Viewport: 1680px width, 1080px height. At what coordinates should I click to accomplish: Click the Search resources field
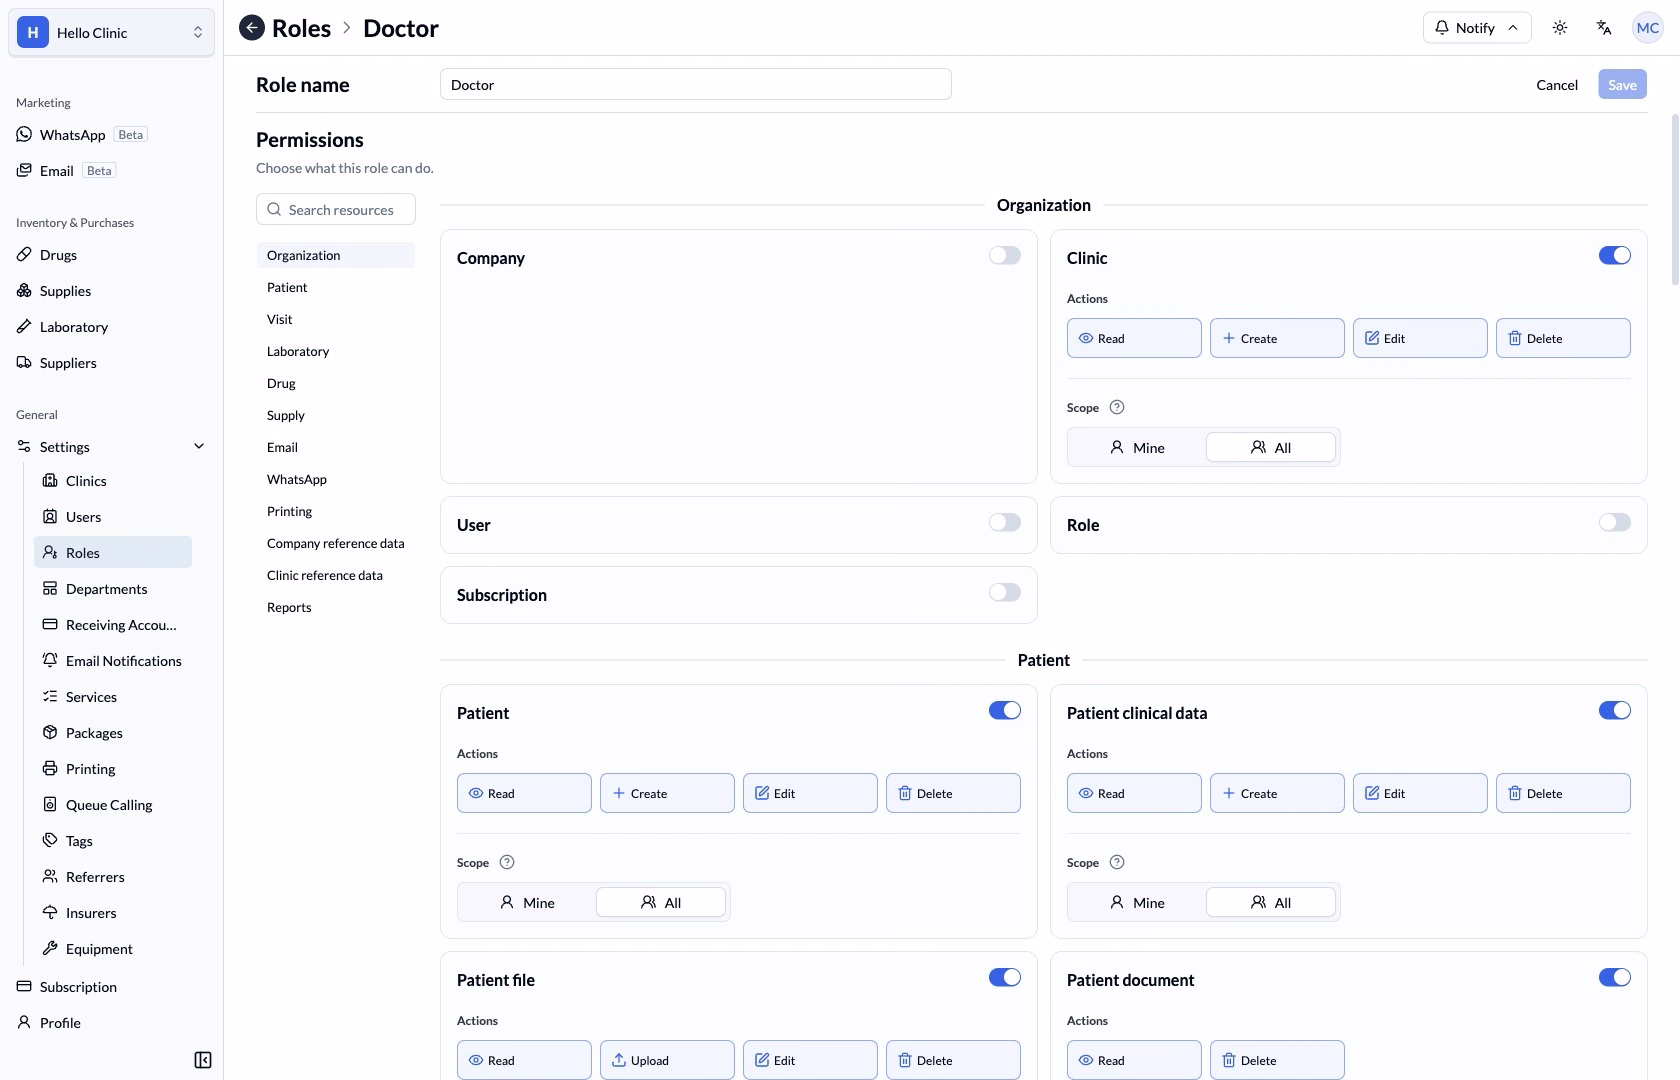pyautogui.click(x=336, y=210)
